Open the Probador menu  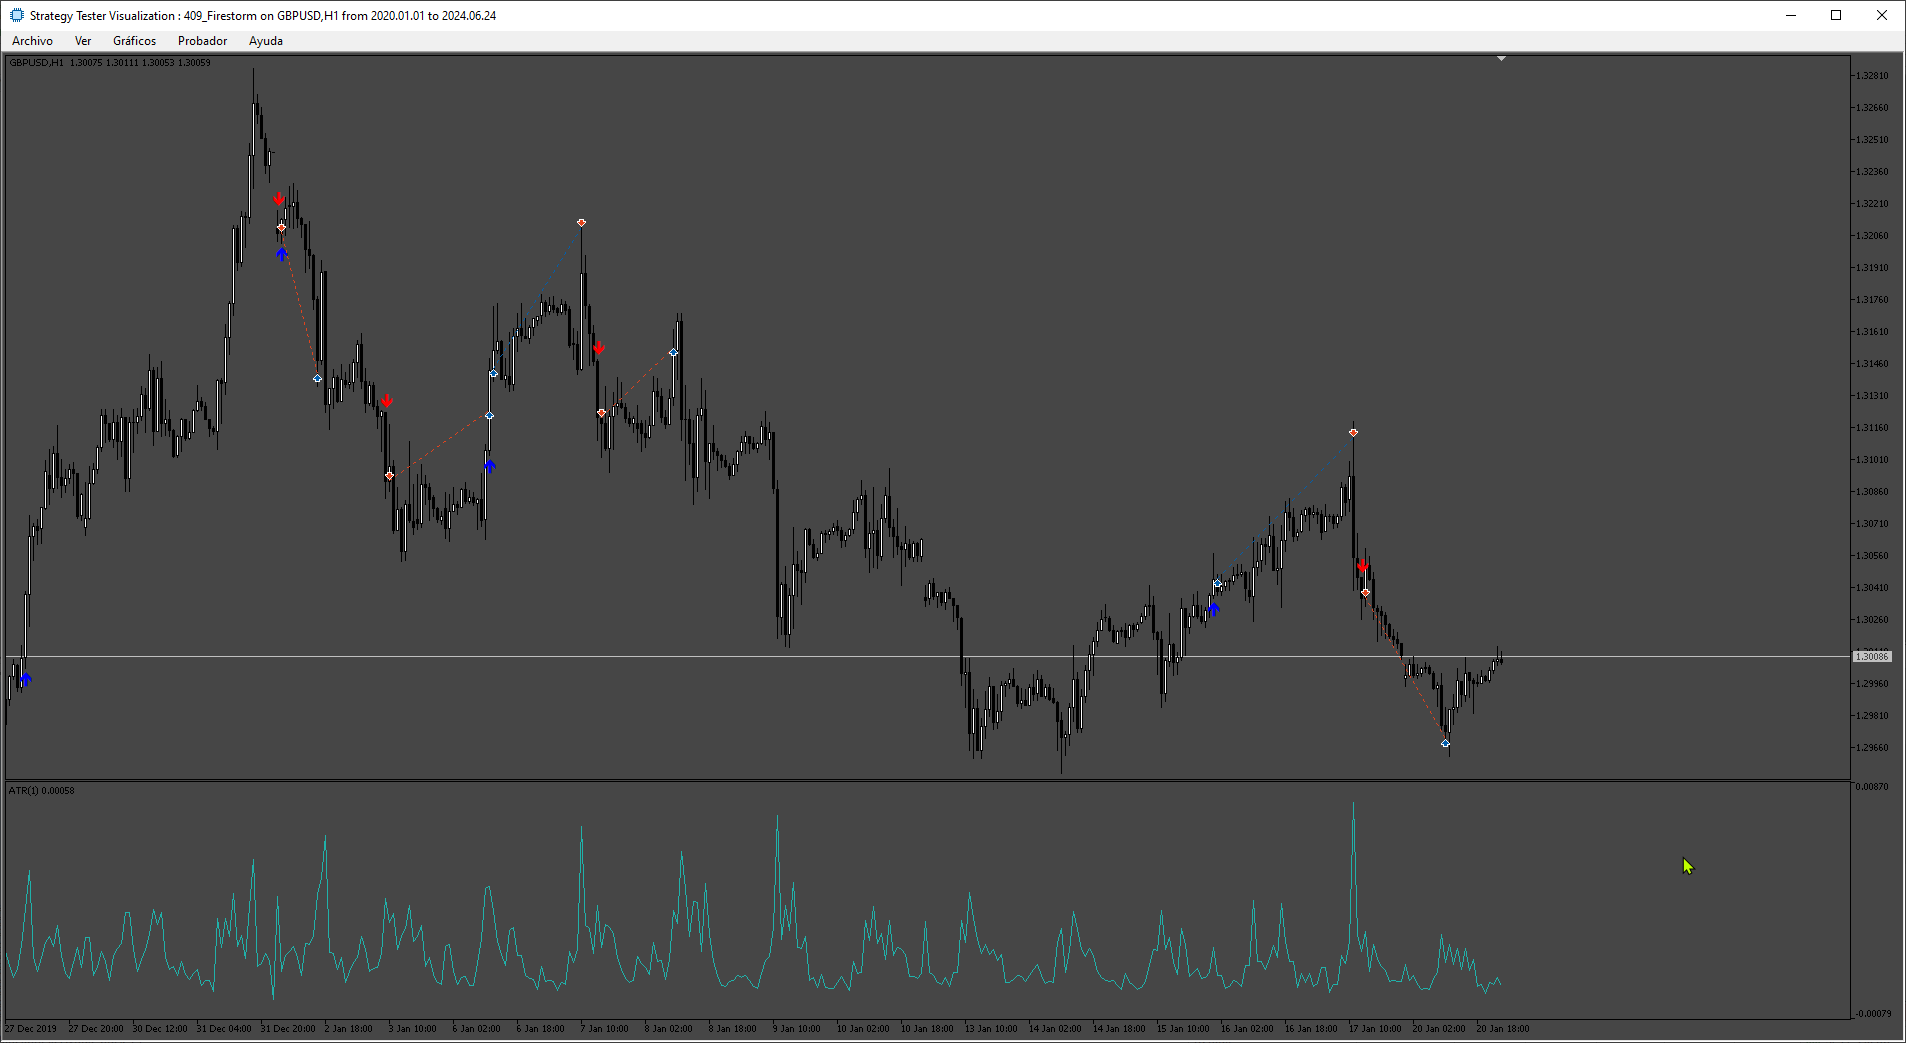point(202,41)
